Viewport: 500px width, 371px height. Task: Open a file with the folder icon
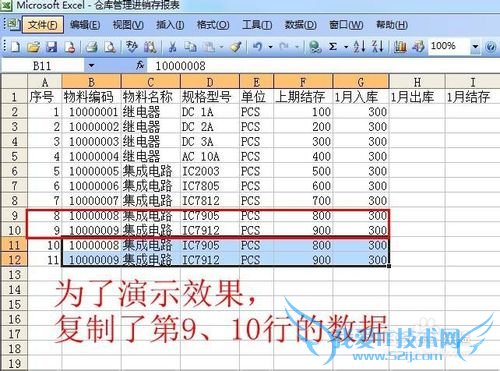click(33, 47)
